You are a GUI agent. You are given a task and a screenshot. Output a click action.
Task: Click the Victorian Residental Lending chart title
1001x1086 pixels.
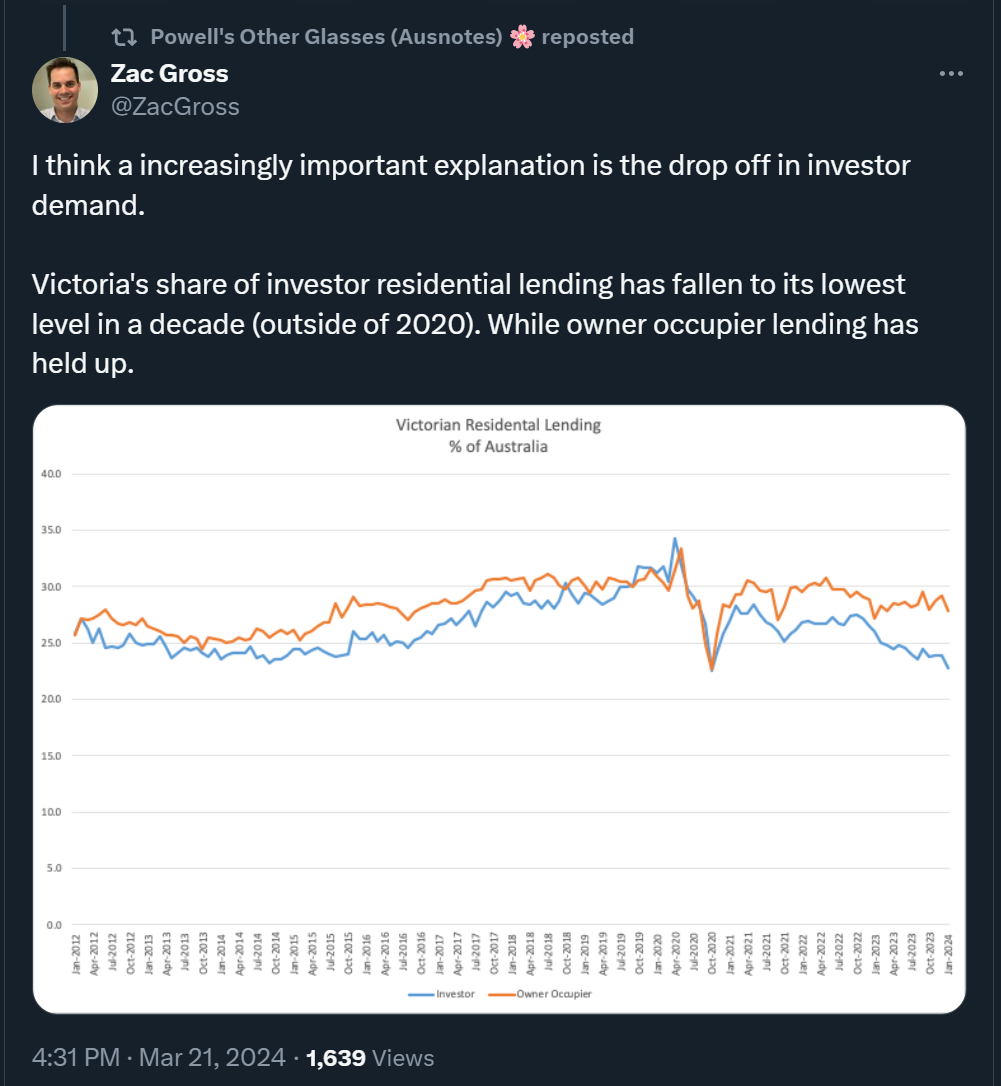click(498, 425)
